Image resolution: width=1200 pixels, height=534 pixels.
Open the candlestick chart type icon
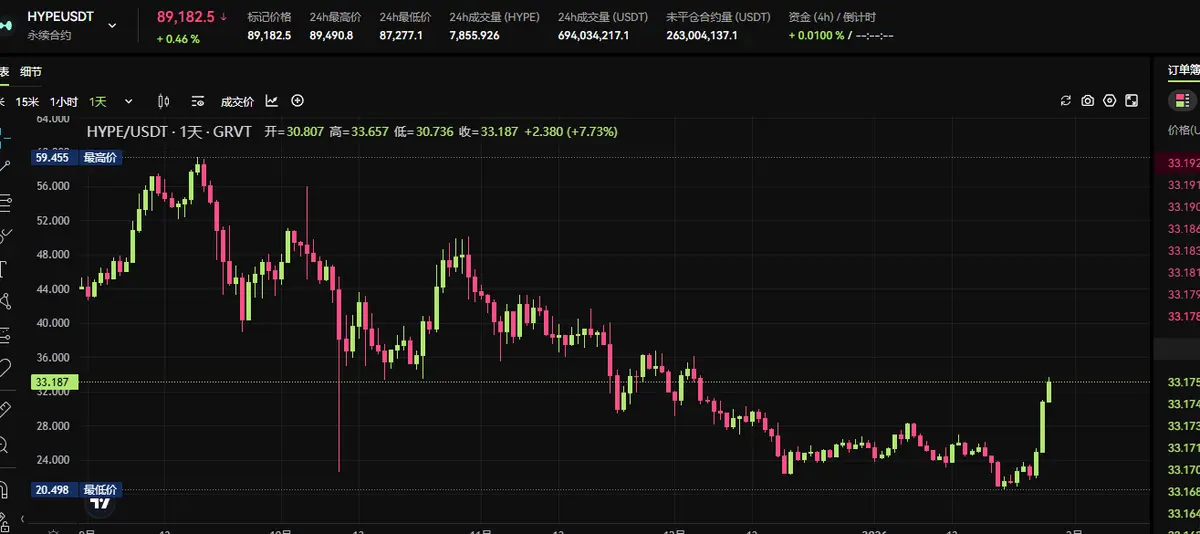tap(164, 101)
